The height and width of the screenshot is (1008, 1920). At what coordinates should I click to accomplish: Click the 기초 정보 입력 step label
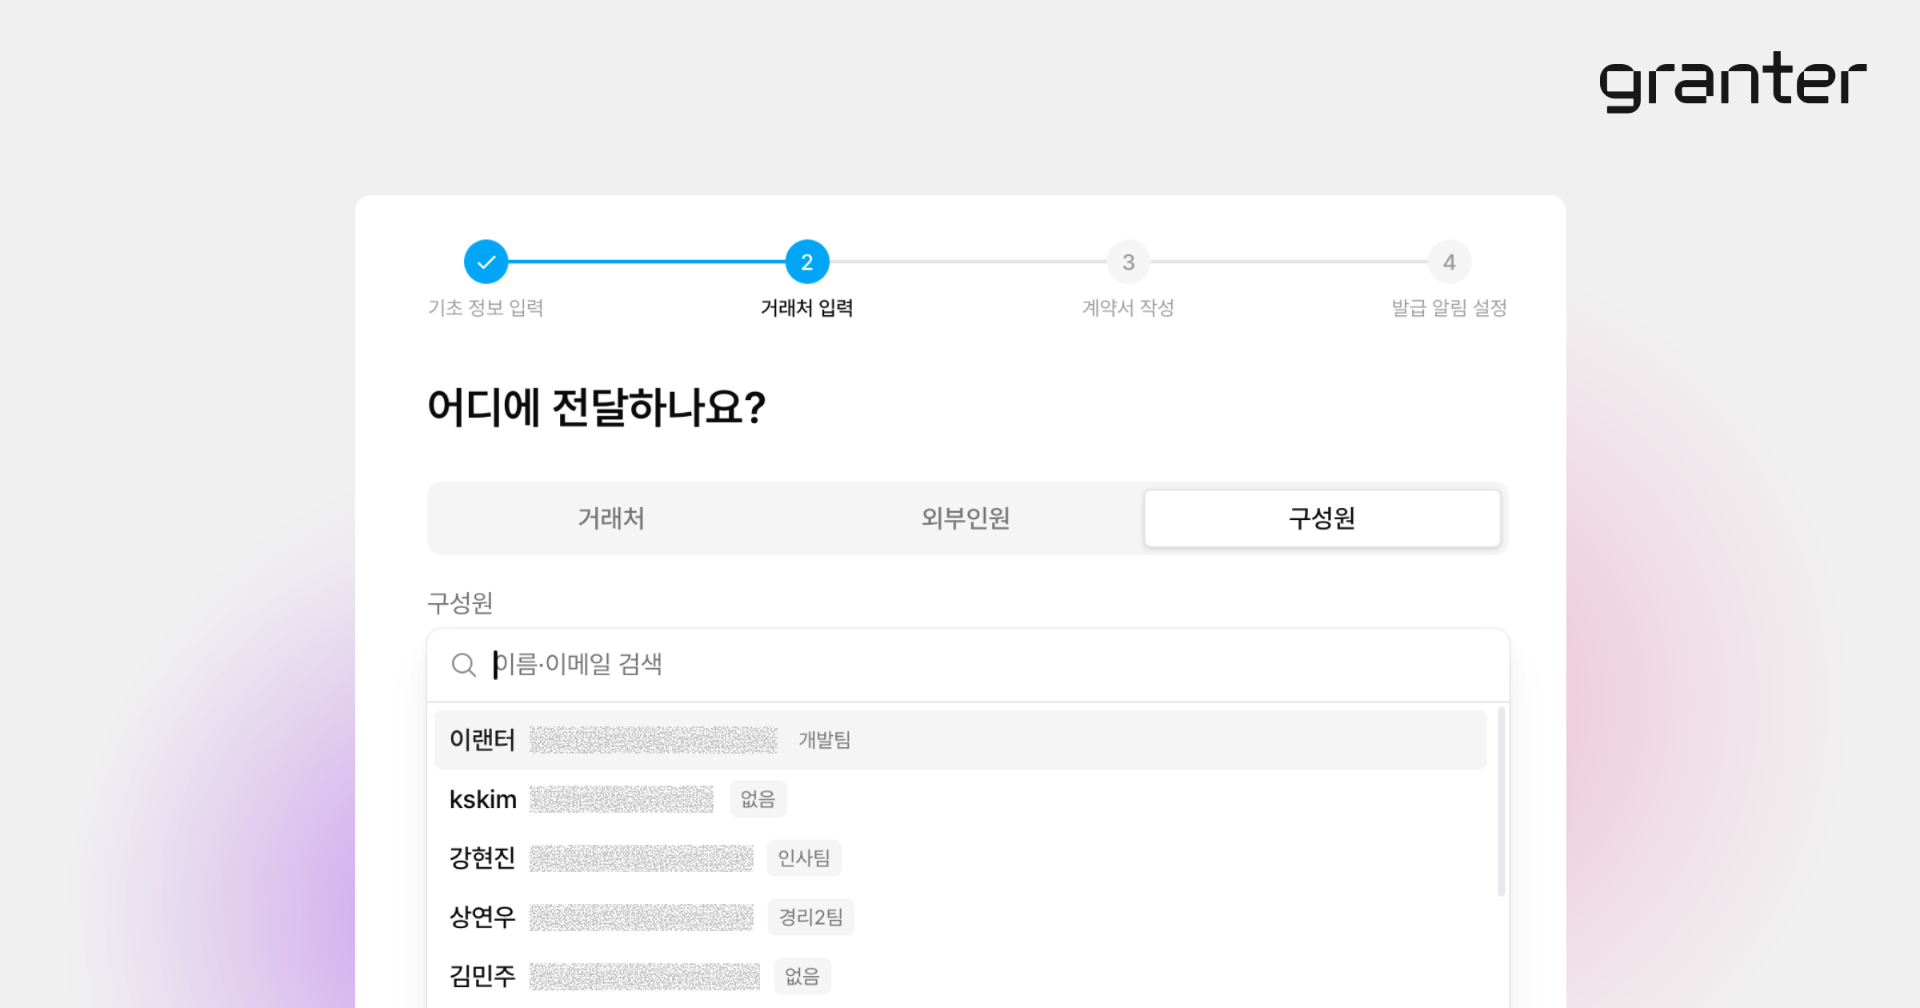(486, 308)
